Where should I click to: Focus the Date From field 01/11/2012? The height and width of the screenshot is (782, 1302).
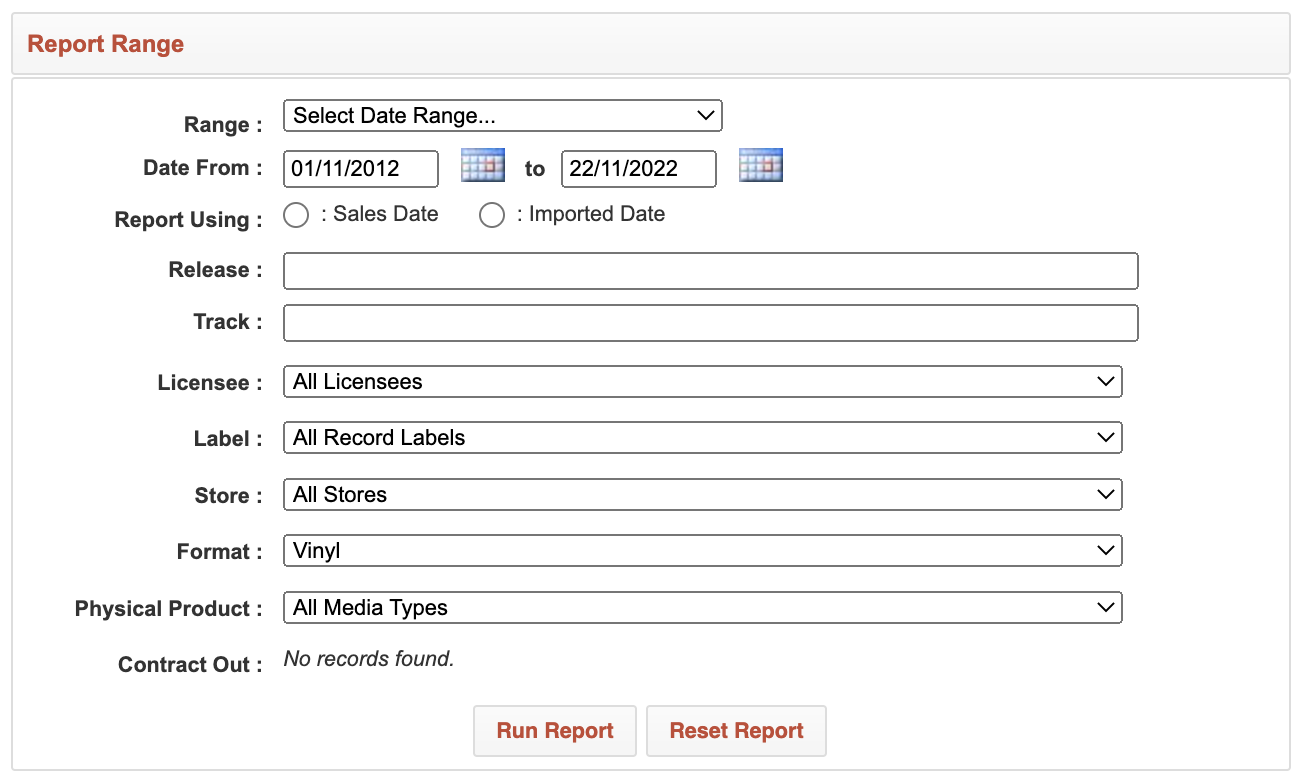[361, 169]
